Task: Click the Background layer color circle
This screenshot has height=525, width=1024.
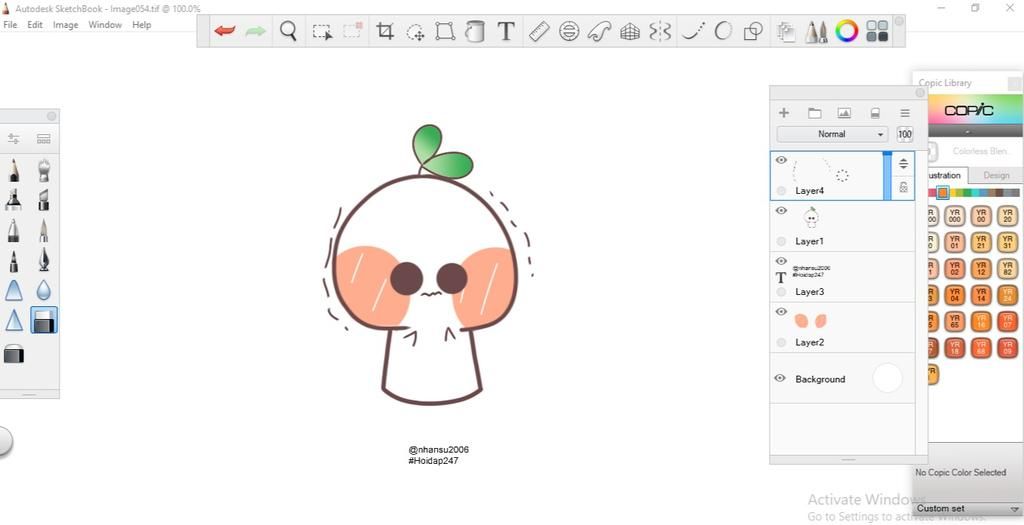Action: tap(887, 379)
